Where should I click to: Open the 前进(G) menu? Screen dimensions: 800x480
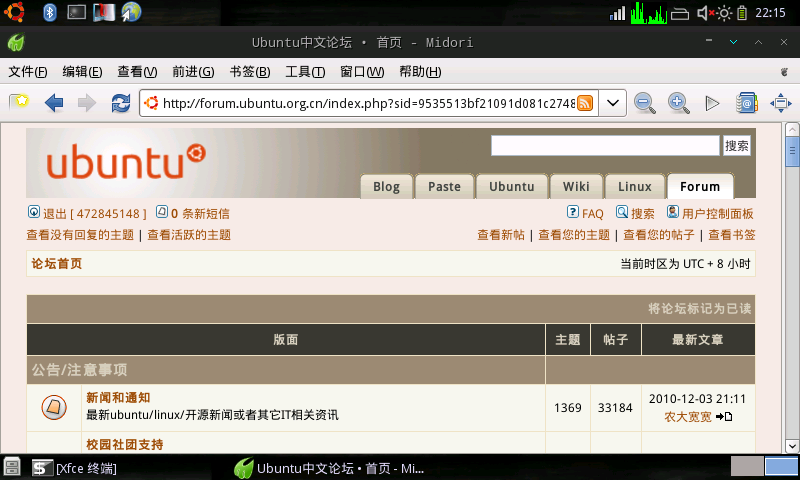(193, 72)
